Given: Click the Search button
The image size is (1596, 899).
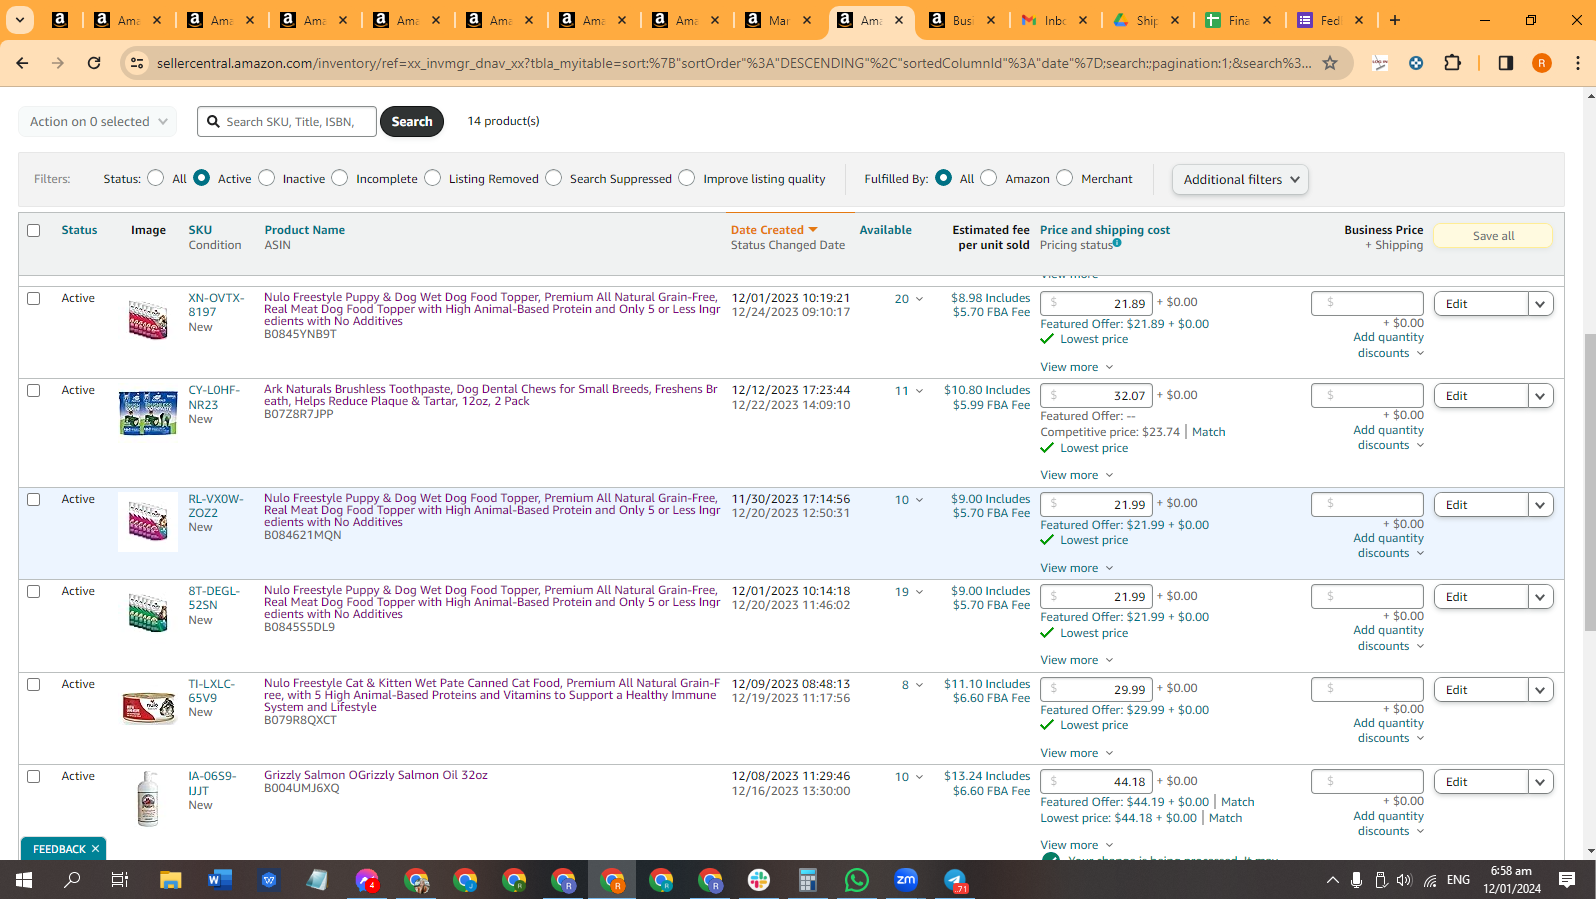Looking at the screenshot, I should pyautogui.click(x=412, y=122).
